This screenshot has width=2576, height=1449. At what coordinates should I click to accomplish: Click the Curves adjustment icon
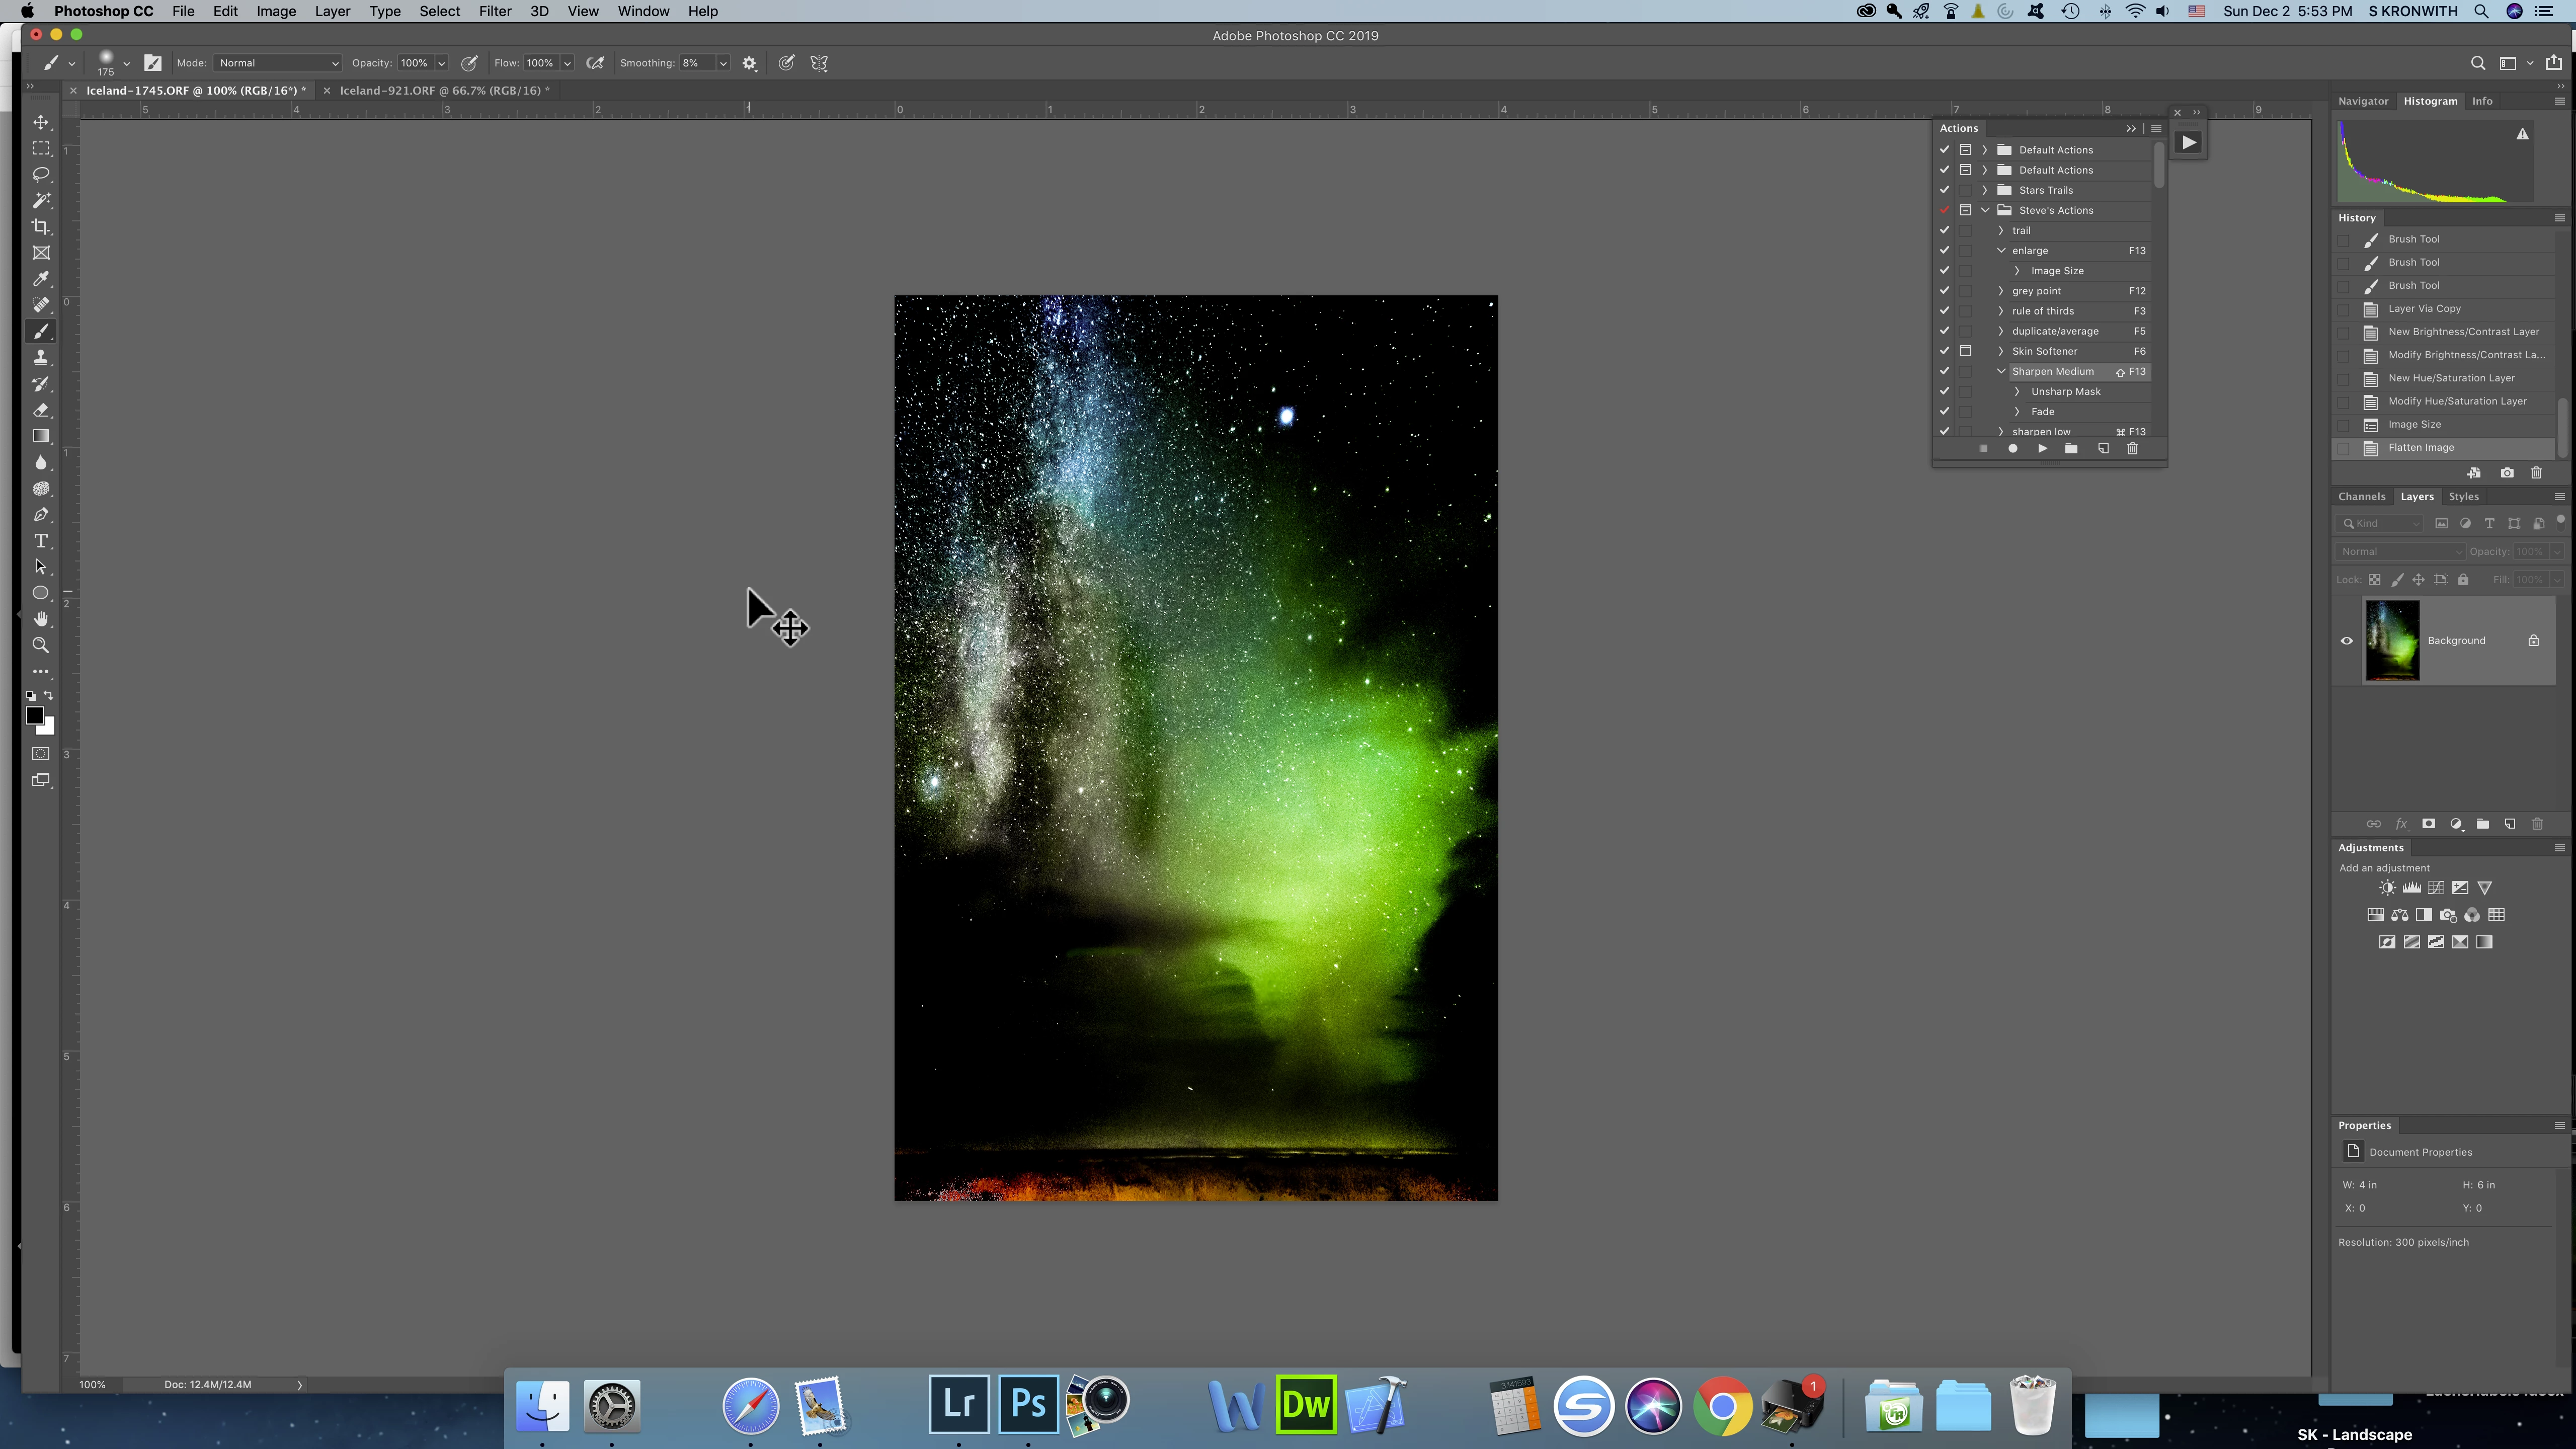point(2436,888)
